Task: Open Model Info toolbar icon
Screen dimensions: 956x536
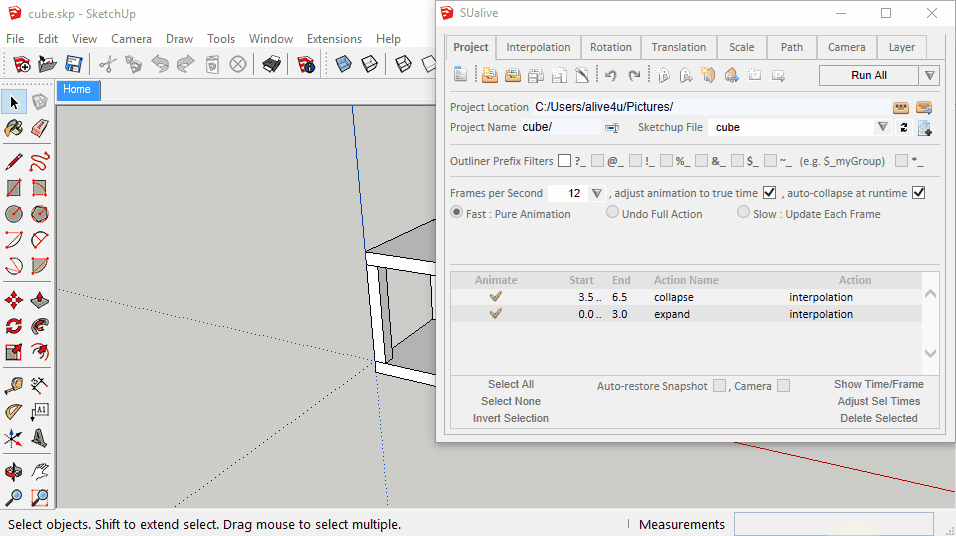Action: pyautogui.click(x=305, y=64)
